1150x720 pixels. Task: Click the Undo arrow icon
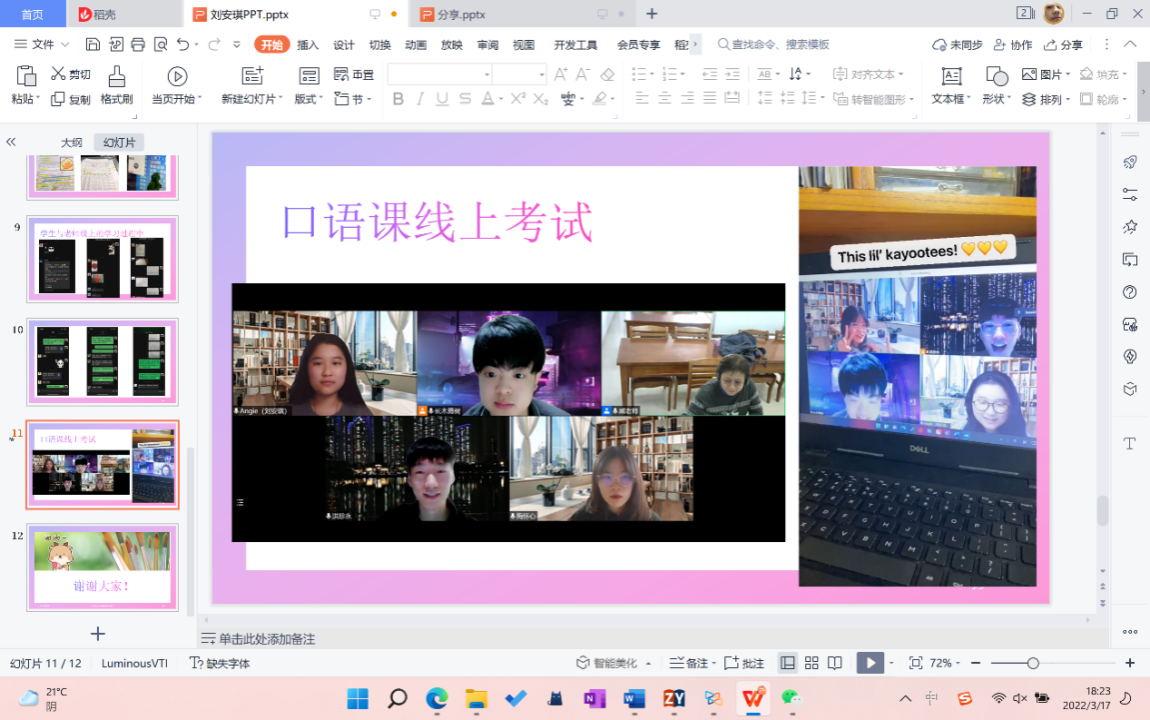[182, 44]
